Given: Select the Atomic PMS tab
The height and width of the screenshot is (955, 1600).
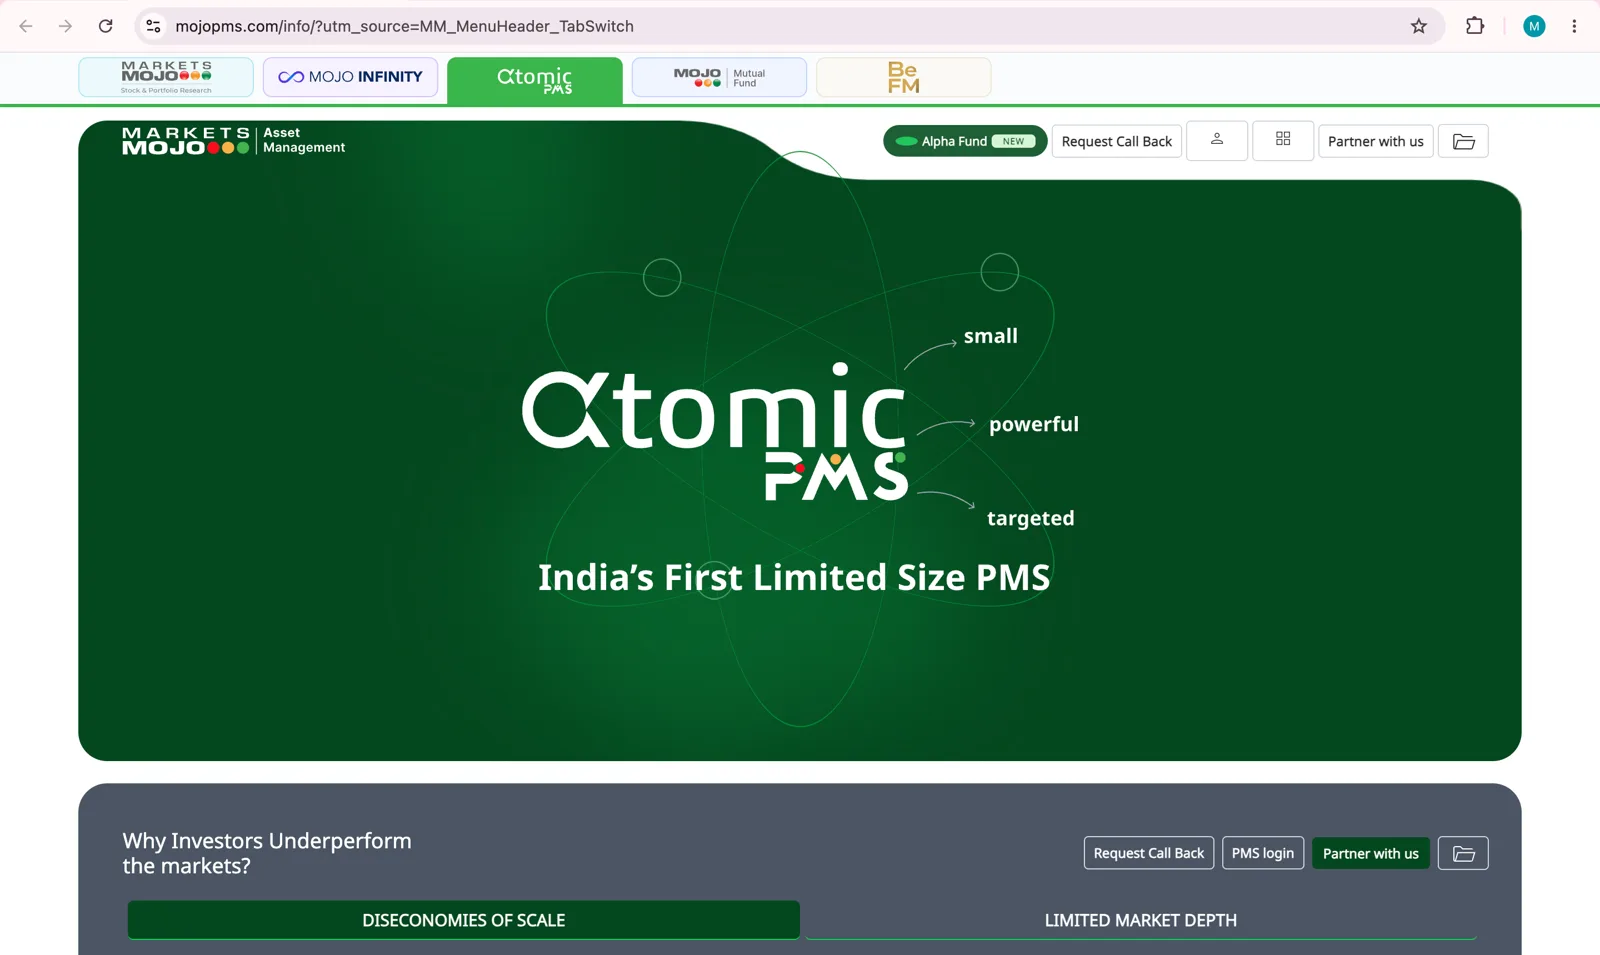Looking at the screenshot, I should [535, 80].
